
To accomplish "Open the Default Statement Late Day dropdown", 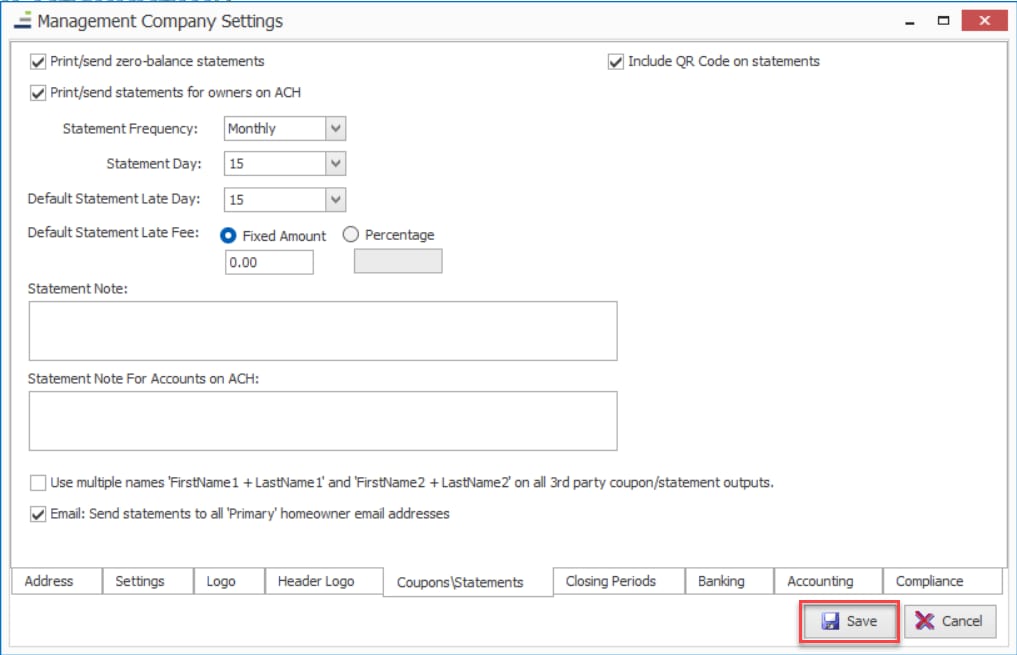I will 335,200.
